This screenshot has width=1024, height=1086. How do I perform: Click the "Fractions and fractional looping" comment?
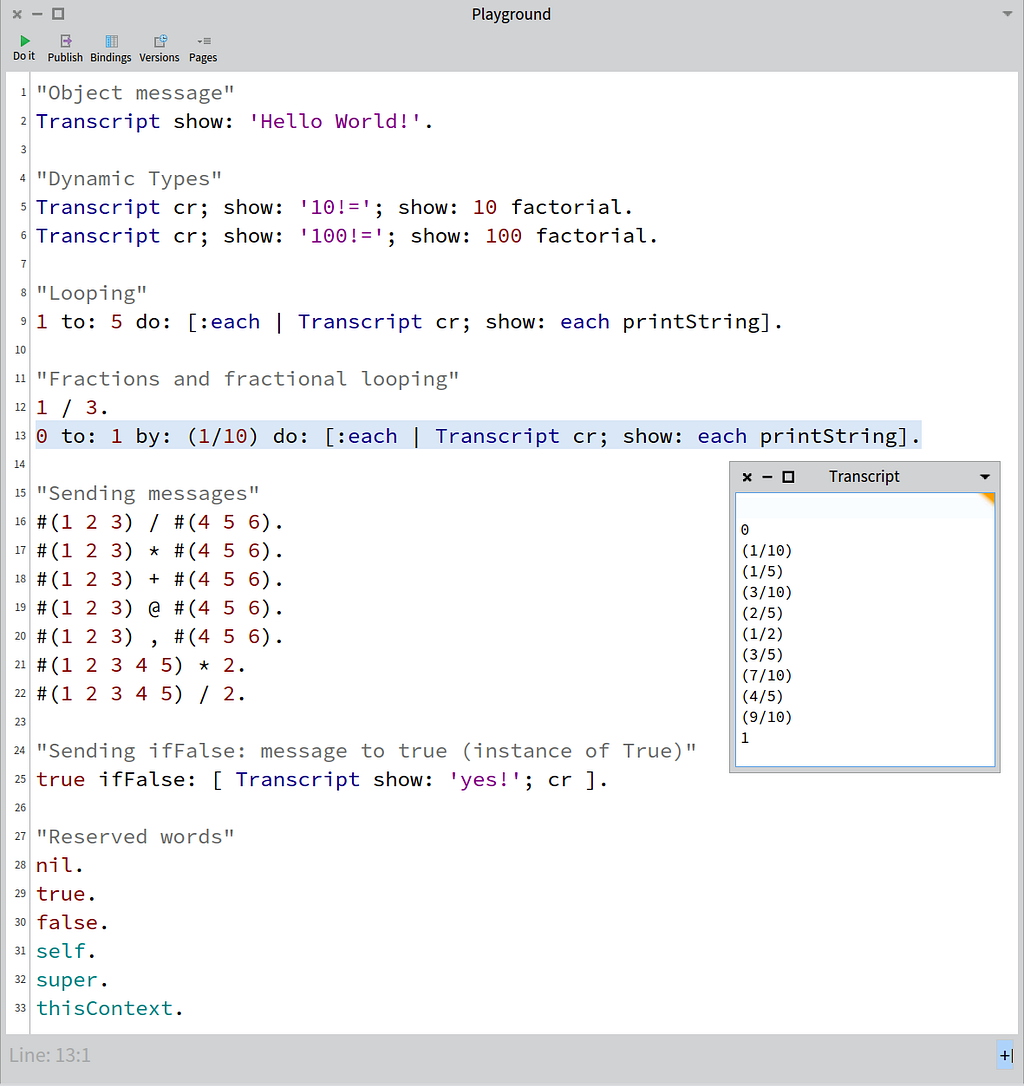[248, 380]
